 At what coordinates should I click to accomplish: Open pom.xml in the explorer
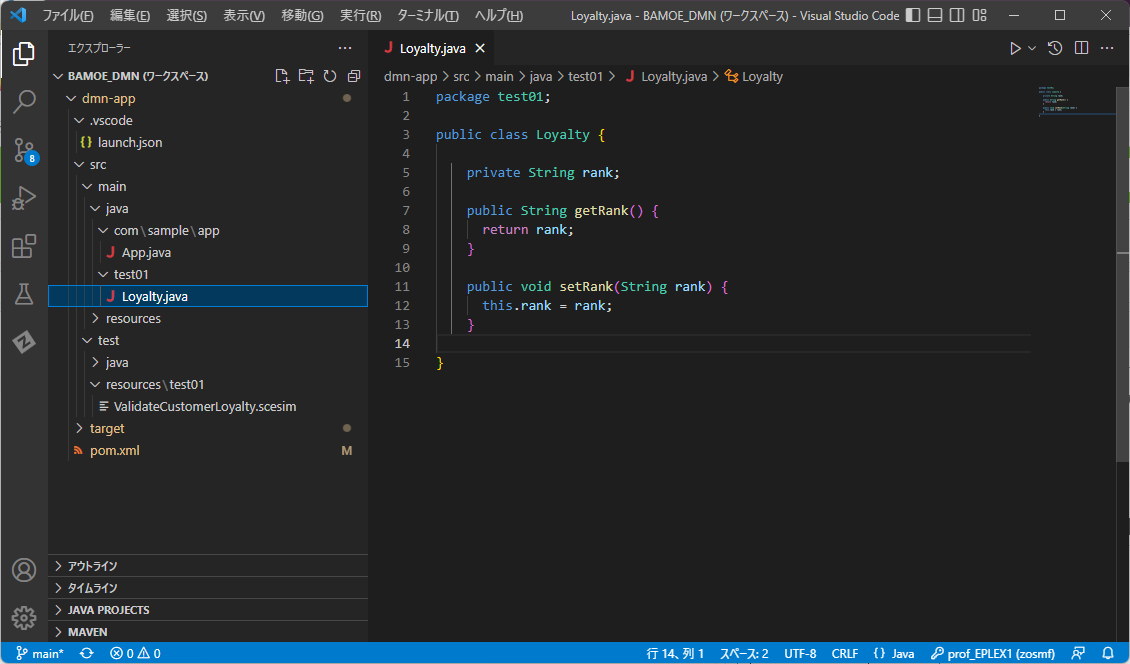[114, 450]
